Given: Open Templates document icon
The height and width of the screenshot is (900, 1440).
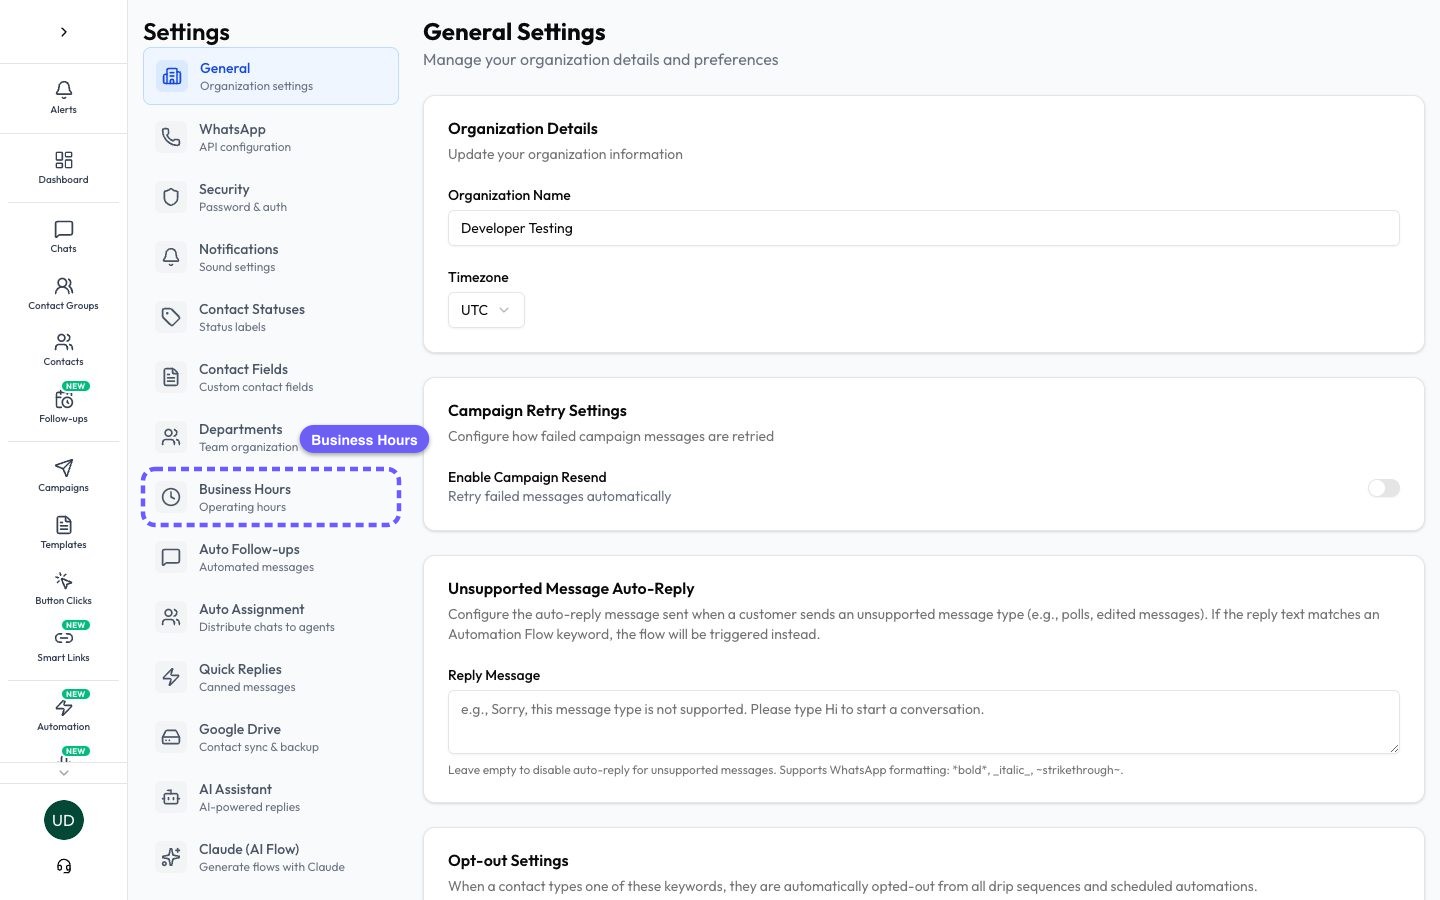Looking at the screenshot, I should pyautogui.click(x=63, y=525).
